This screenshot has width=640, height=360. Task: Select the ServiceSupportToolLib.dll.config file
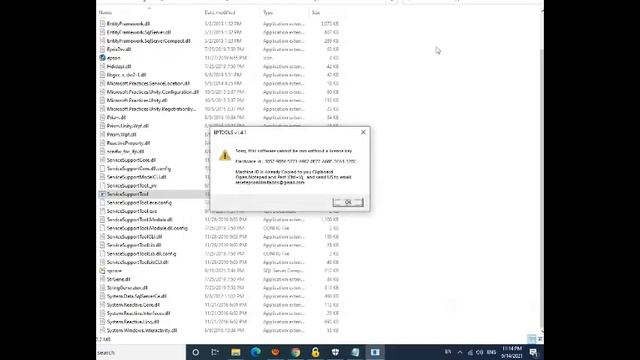141,253
